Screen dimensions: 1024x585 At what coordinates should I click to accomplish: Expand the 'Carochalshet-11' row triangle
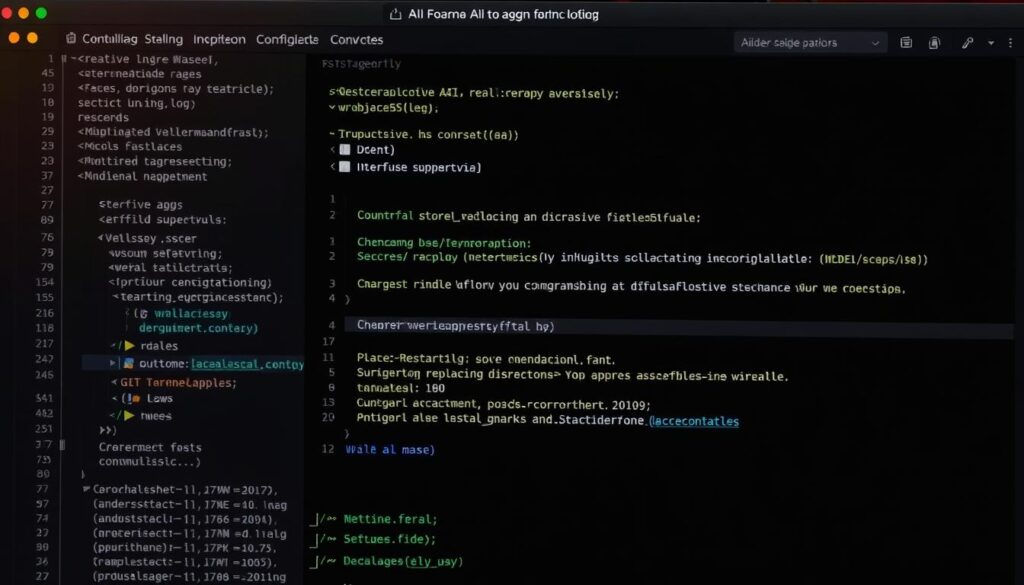pos(87,489)
